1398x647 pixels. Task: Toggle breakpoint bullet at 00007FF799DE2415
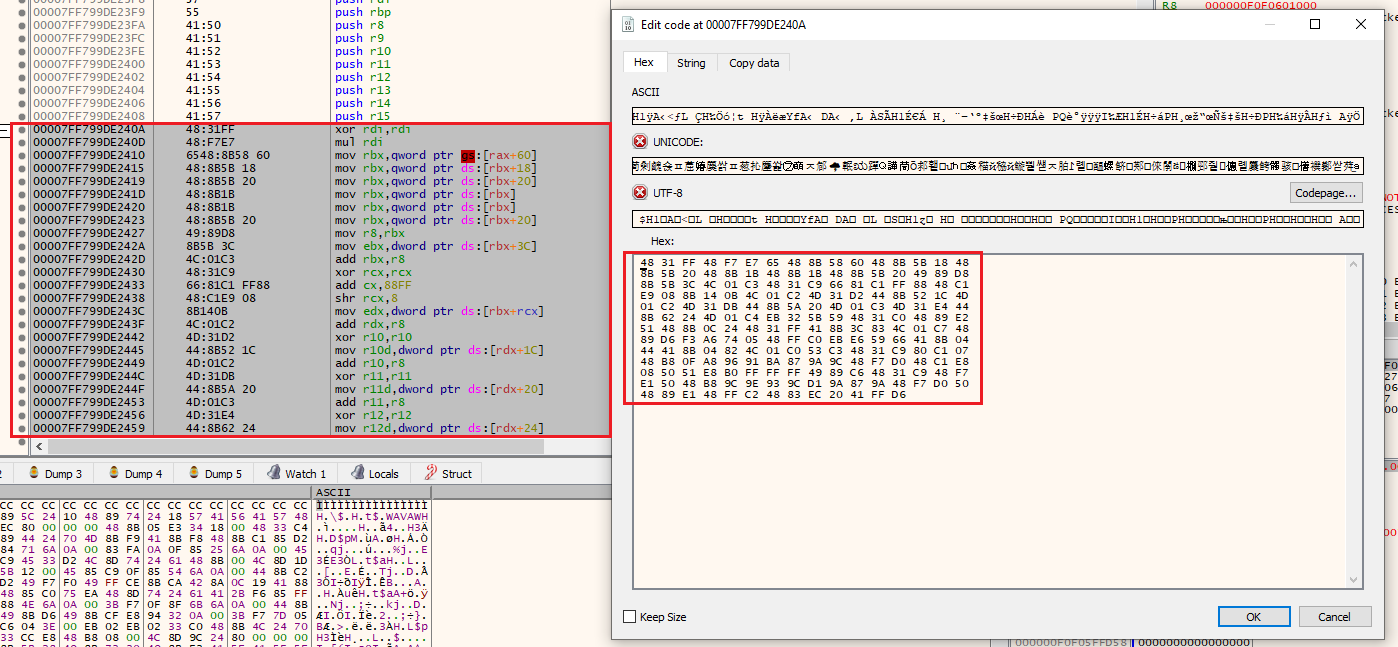pyautogui.click(x=21, y=168)
